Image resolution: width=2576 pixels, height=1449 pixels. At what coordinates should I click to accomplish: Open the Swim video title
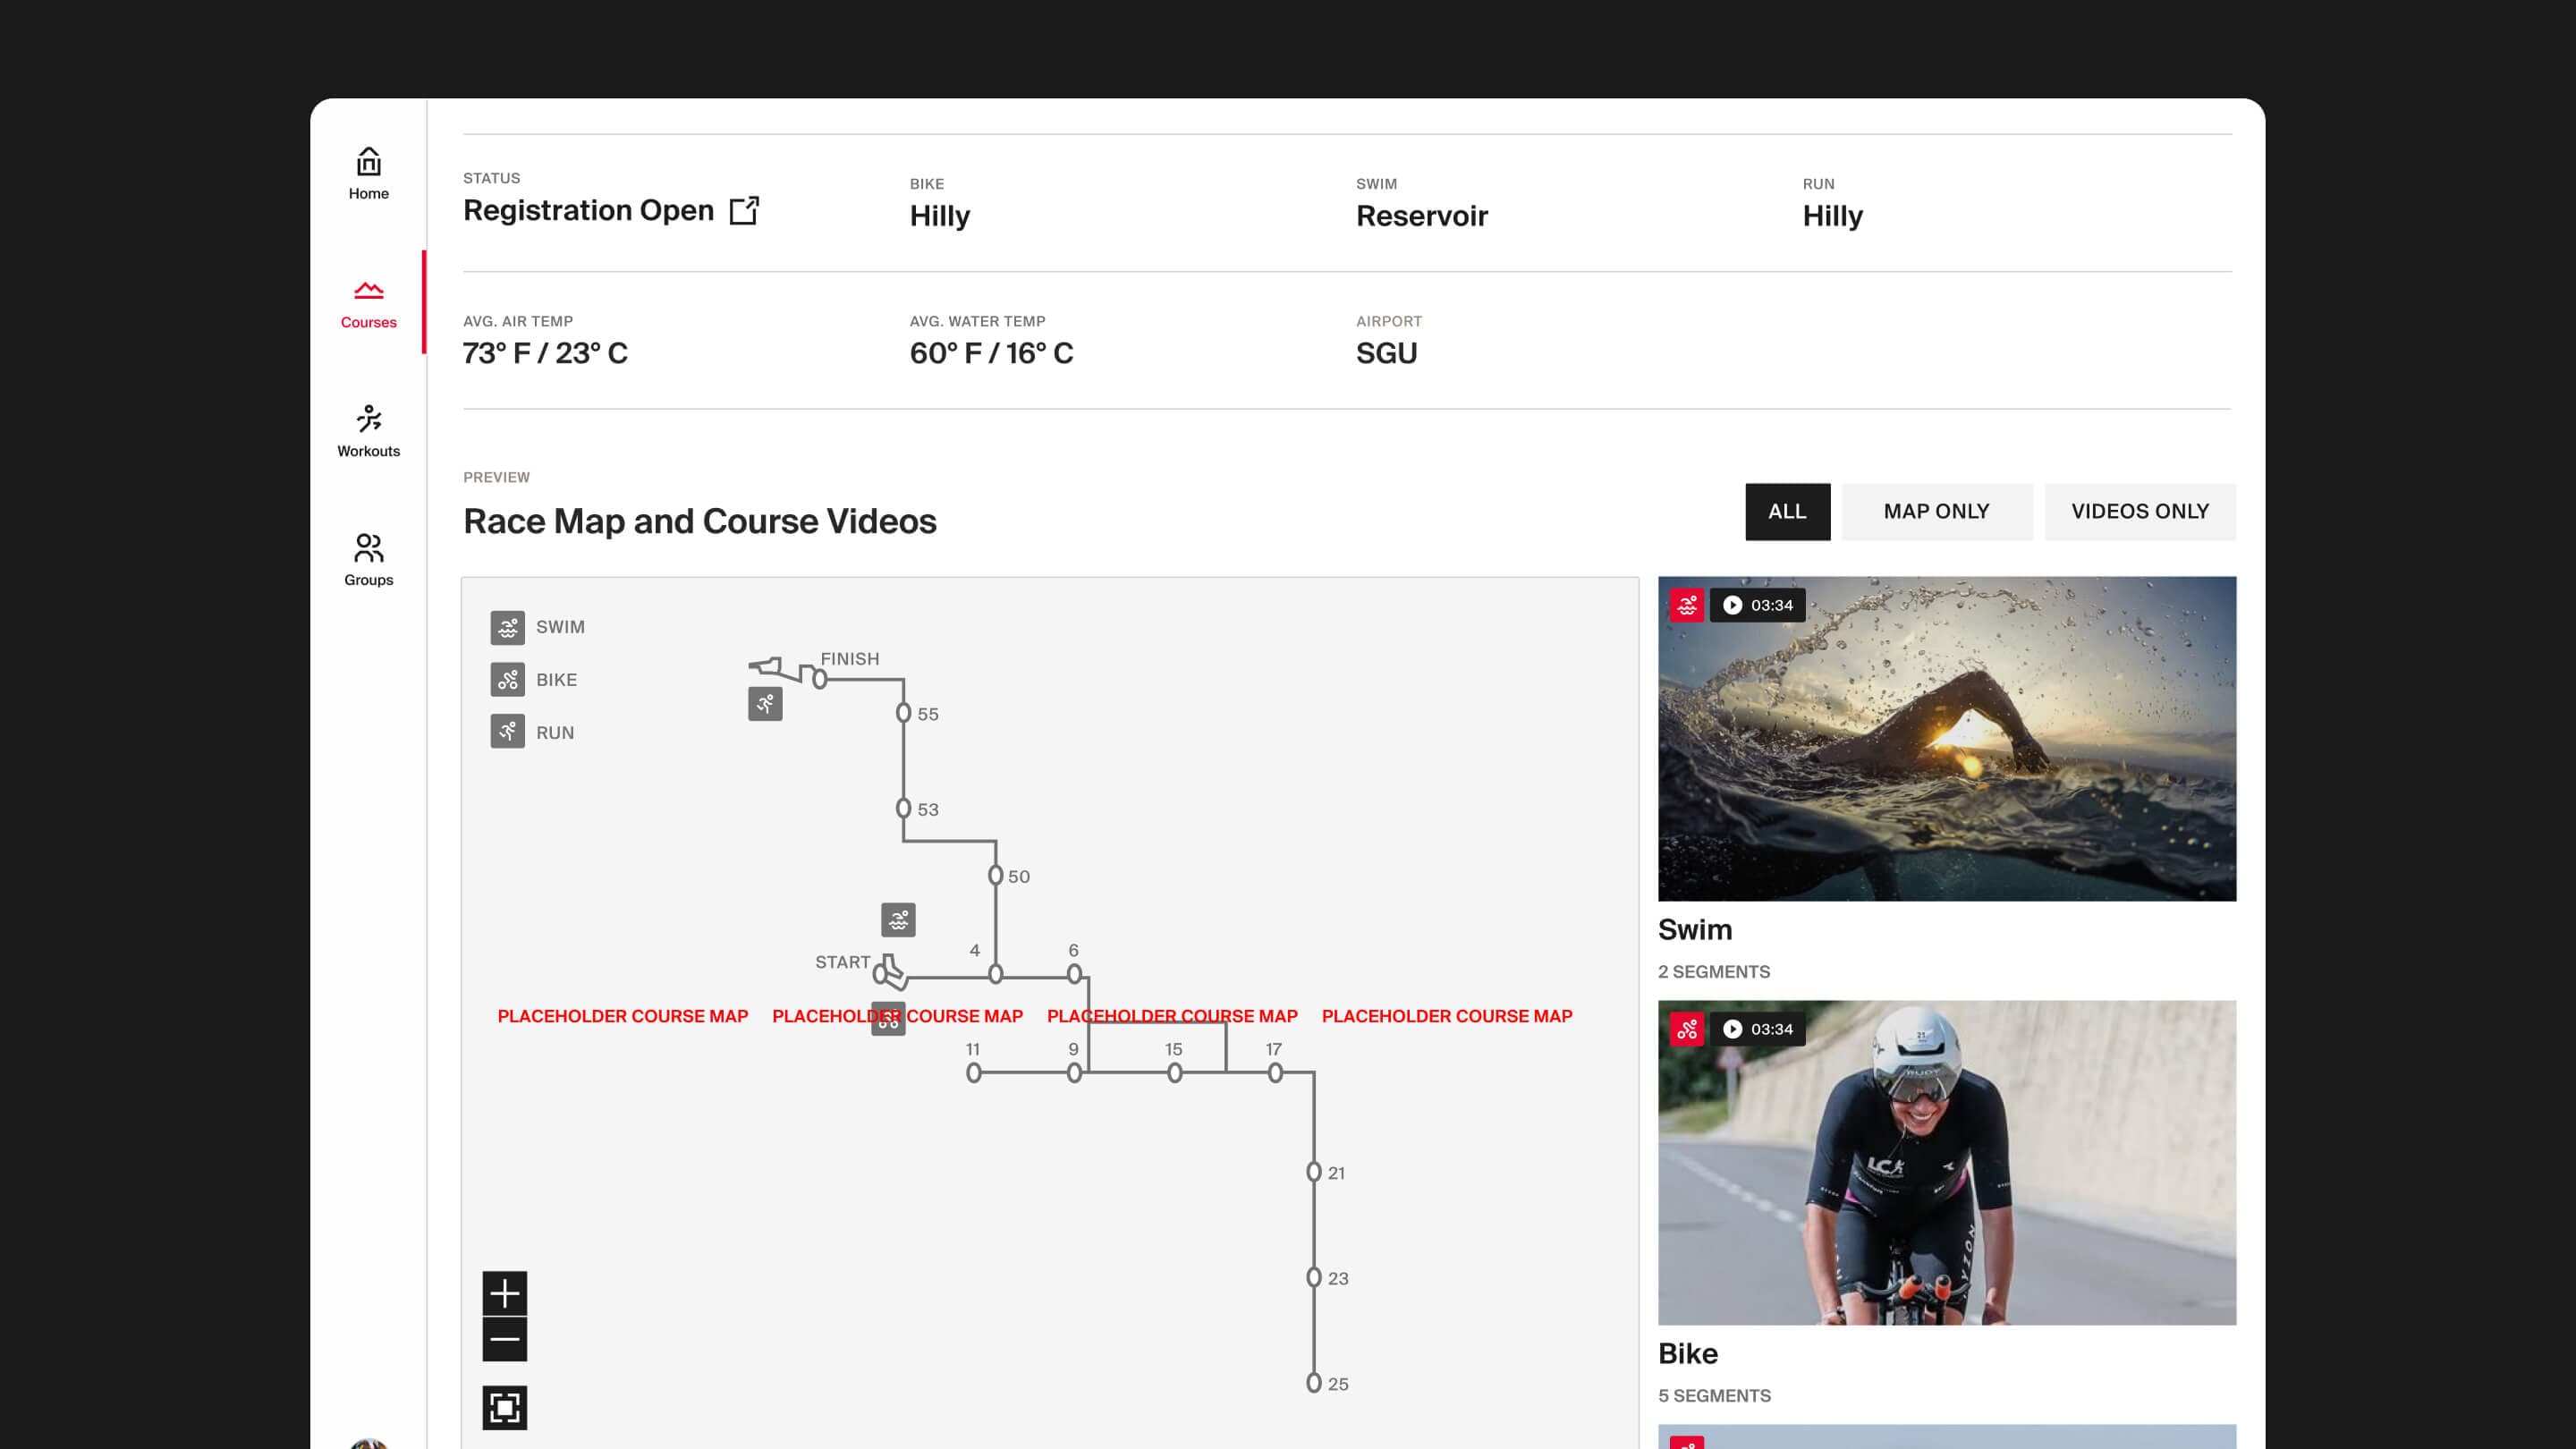point(1695,929)
